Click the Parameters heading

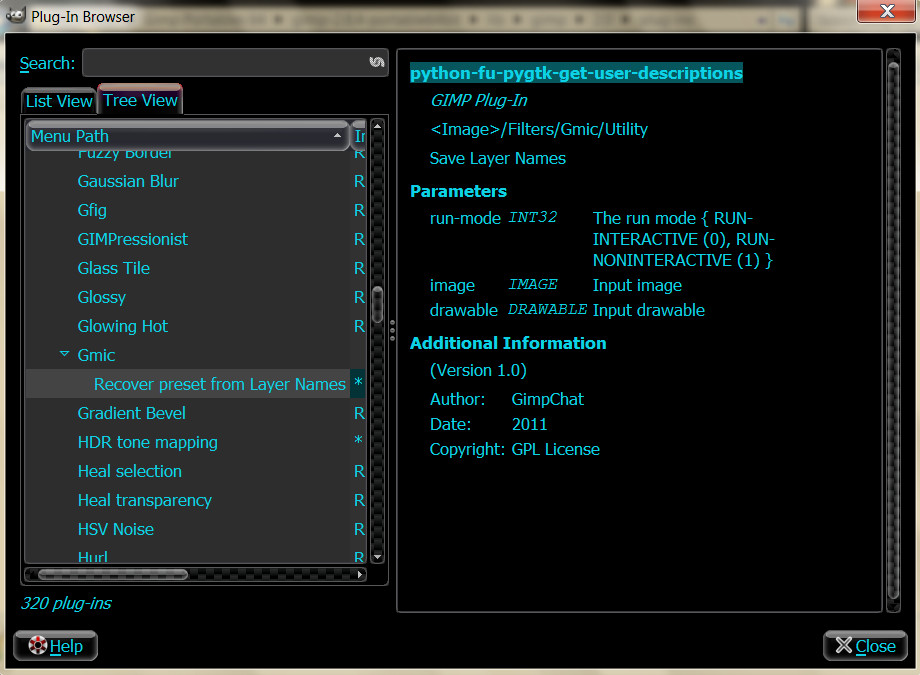(458, 191)
